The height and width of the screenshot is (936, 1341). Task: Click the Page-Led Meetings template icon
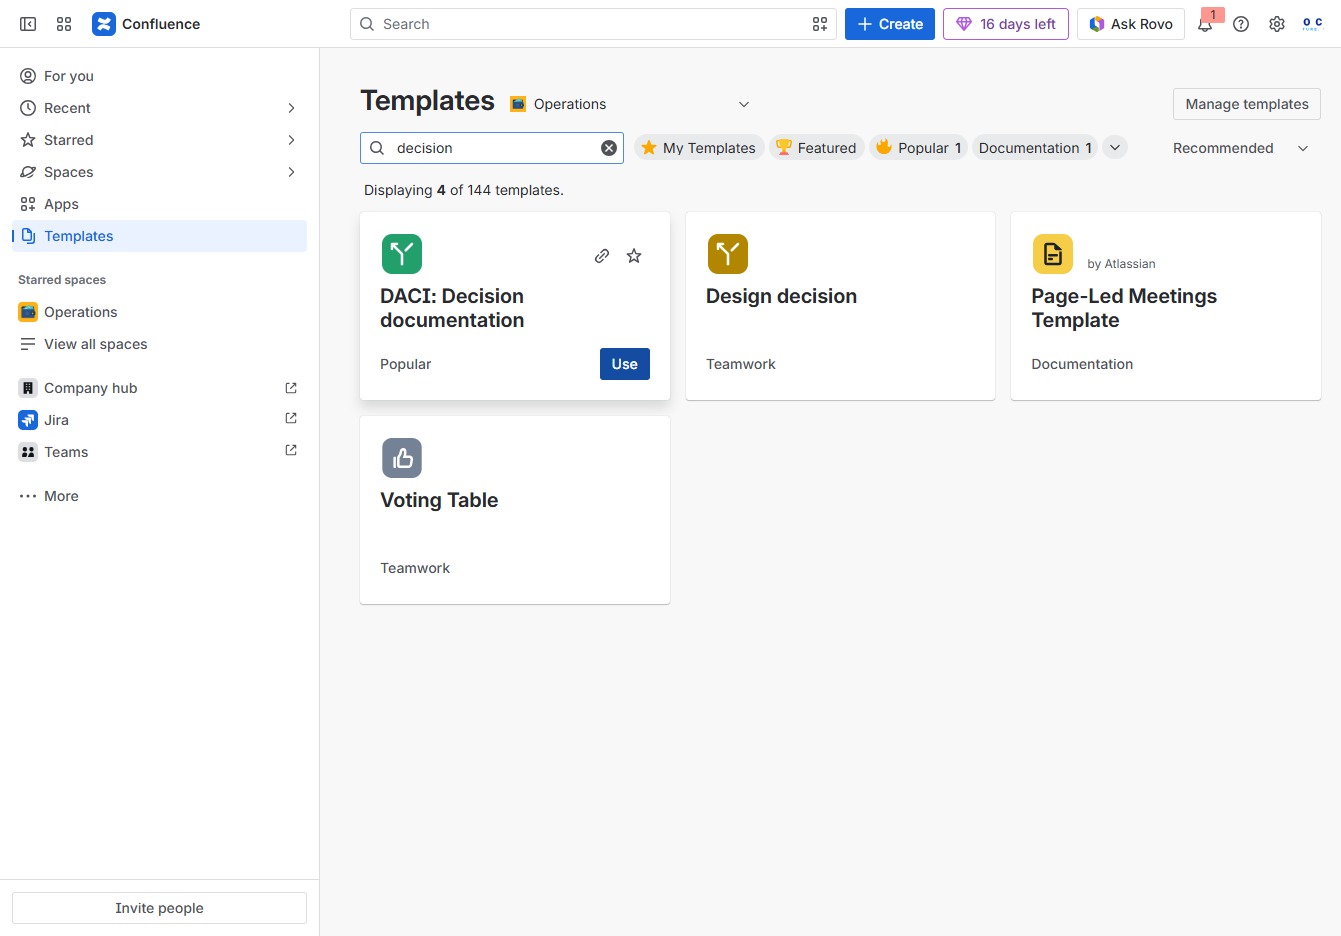[1053, 254]
